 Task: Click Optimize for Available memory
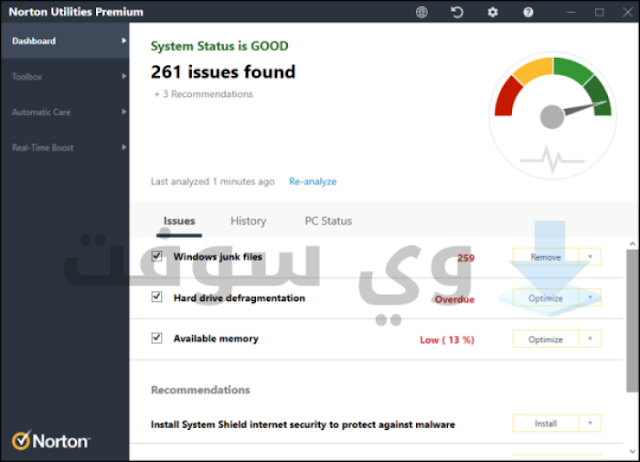point(545,339)
